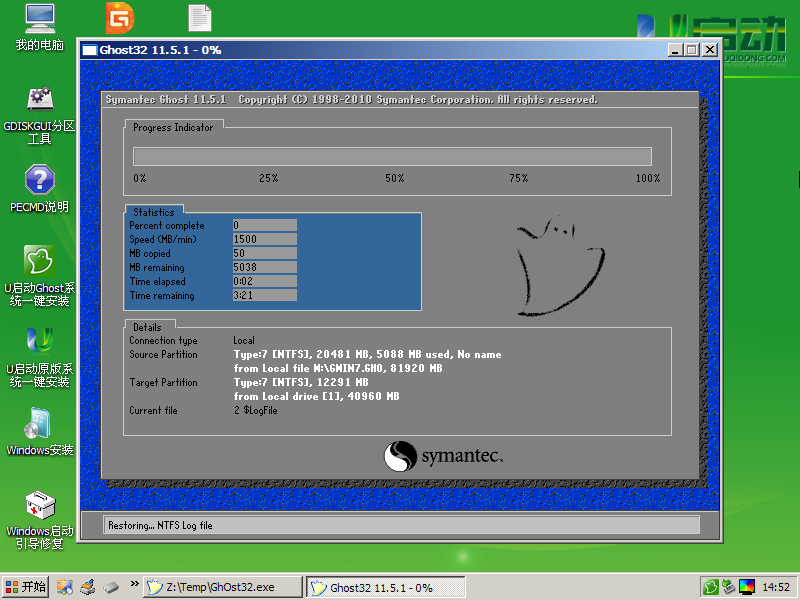This screenshot has width=800, height=600.
Task: Expand the quick launch overflow chevron
Action: point(134,584)
